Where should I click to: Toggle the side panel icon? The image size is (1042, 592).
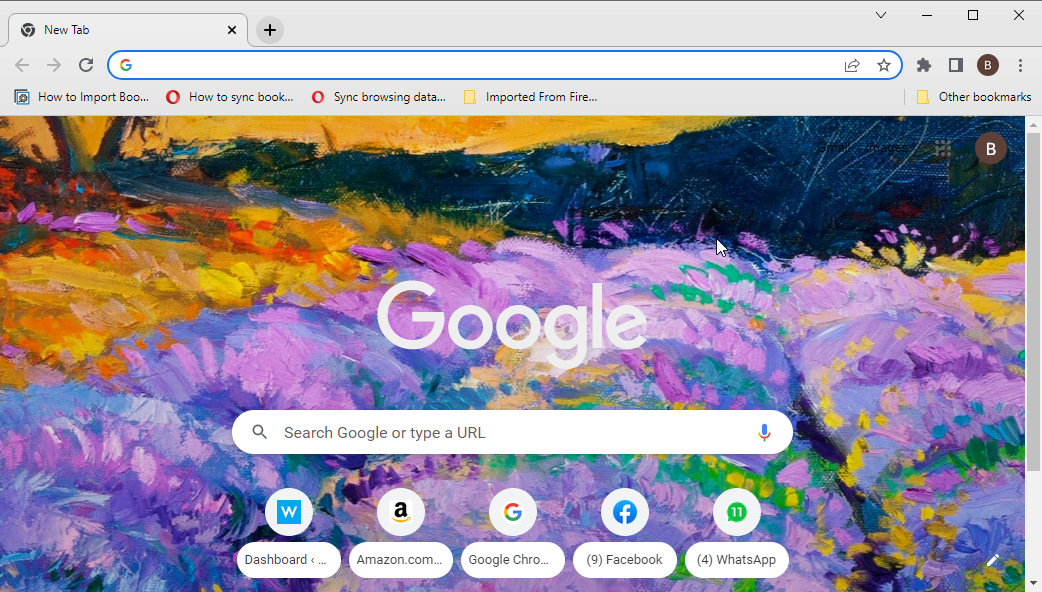pyautogui.click(x=956, y=65)
